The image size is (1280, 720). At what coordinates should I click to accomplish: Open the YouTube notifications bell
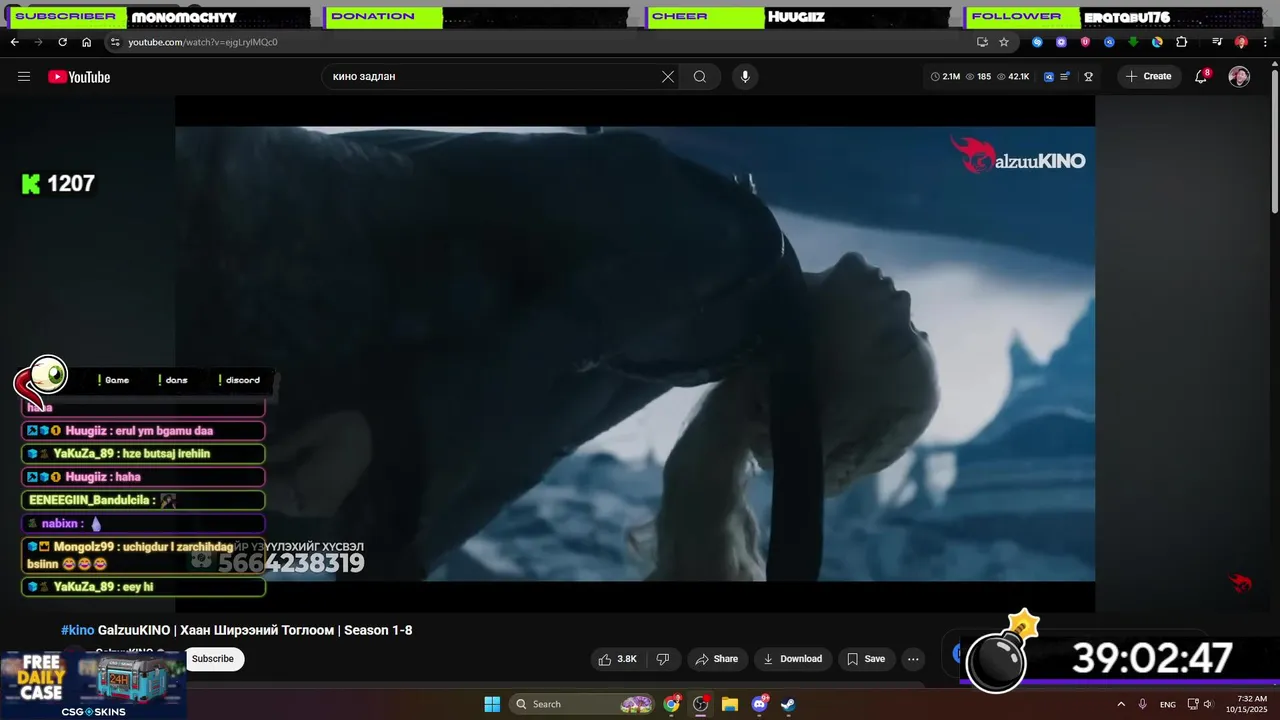point(1202,77)
